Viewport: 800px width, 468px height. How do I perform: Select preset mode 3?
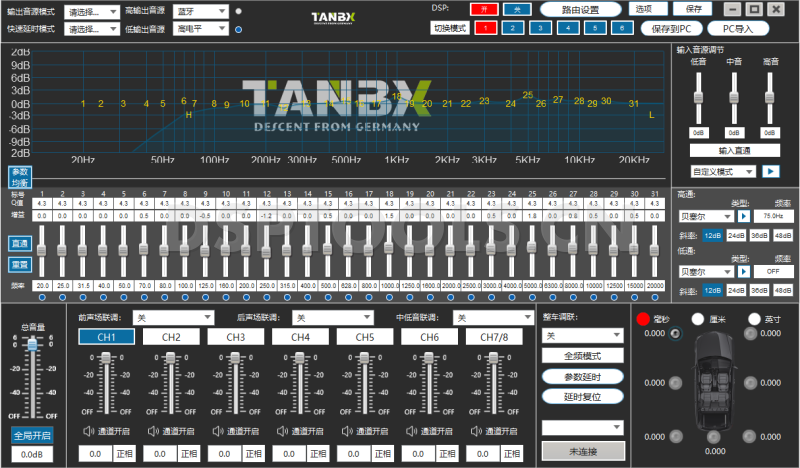[x=540, y=28]
